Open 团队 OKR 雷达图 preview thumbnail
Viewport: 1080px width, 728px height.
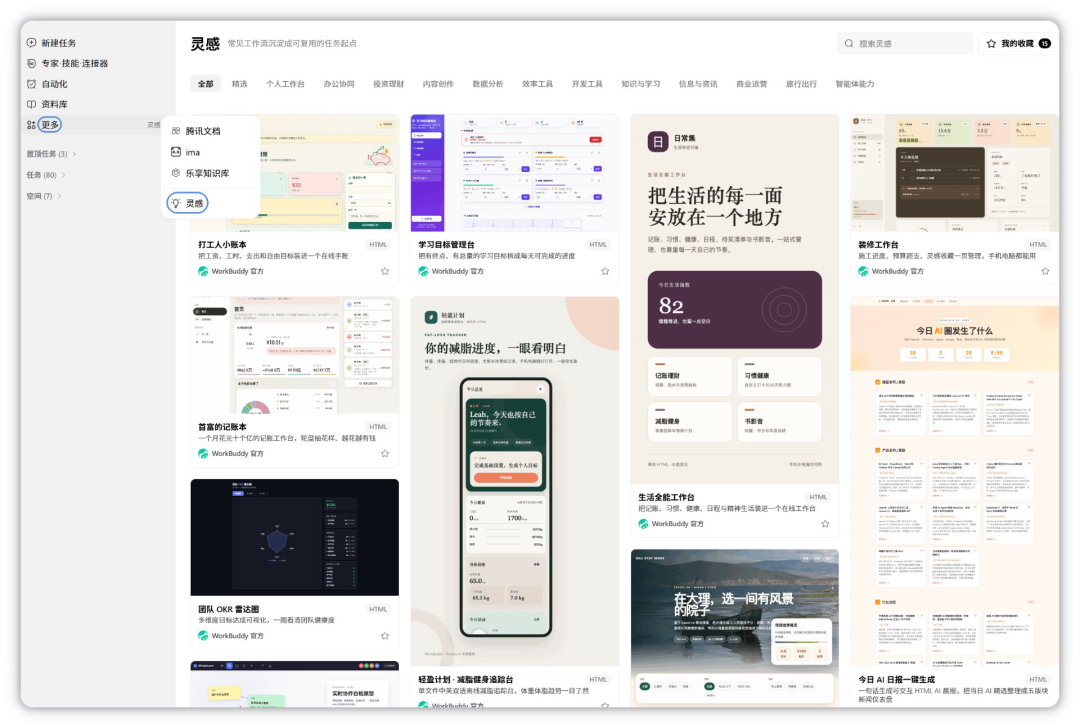(295, 537)
